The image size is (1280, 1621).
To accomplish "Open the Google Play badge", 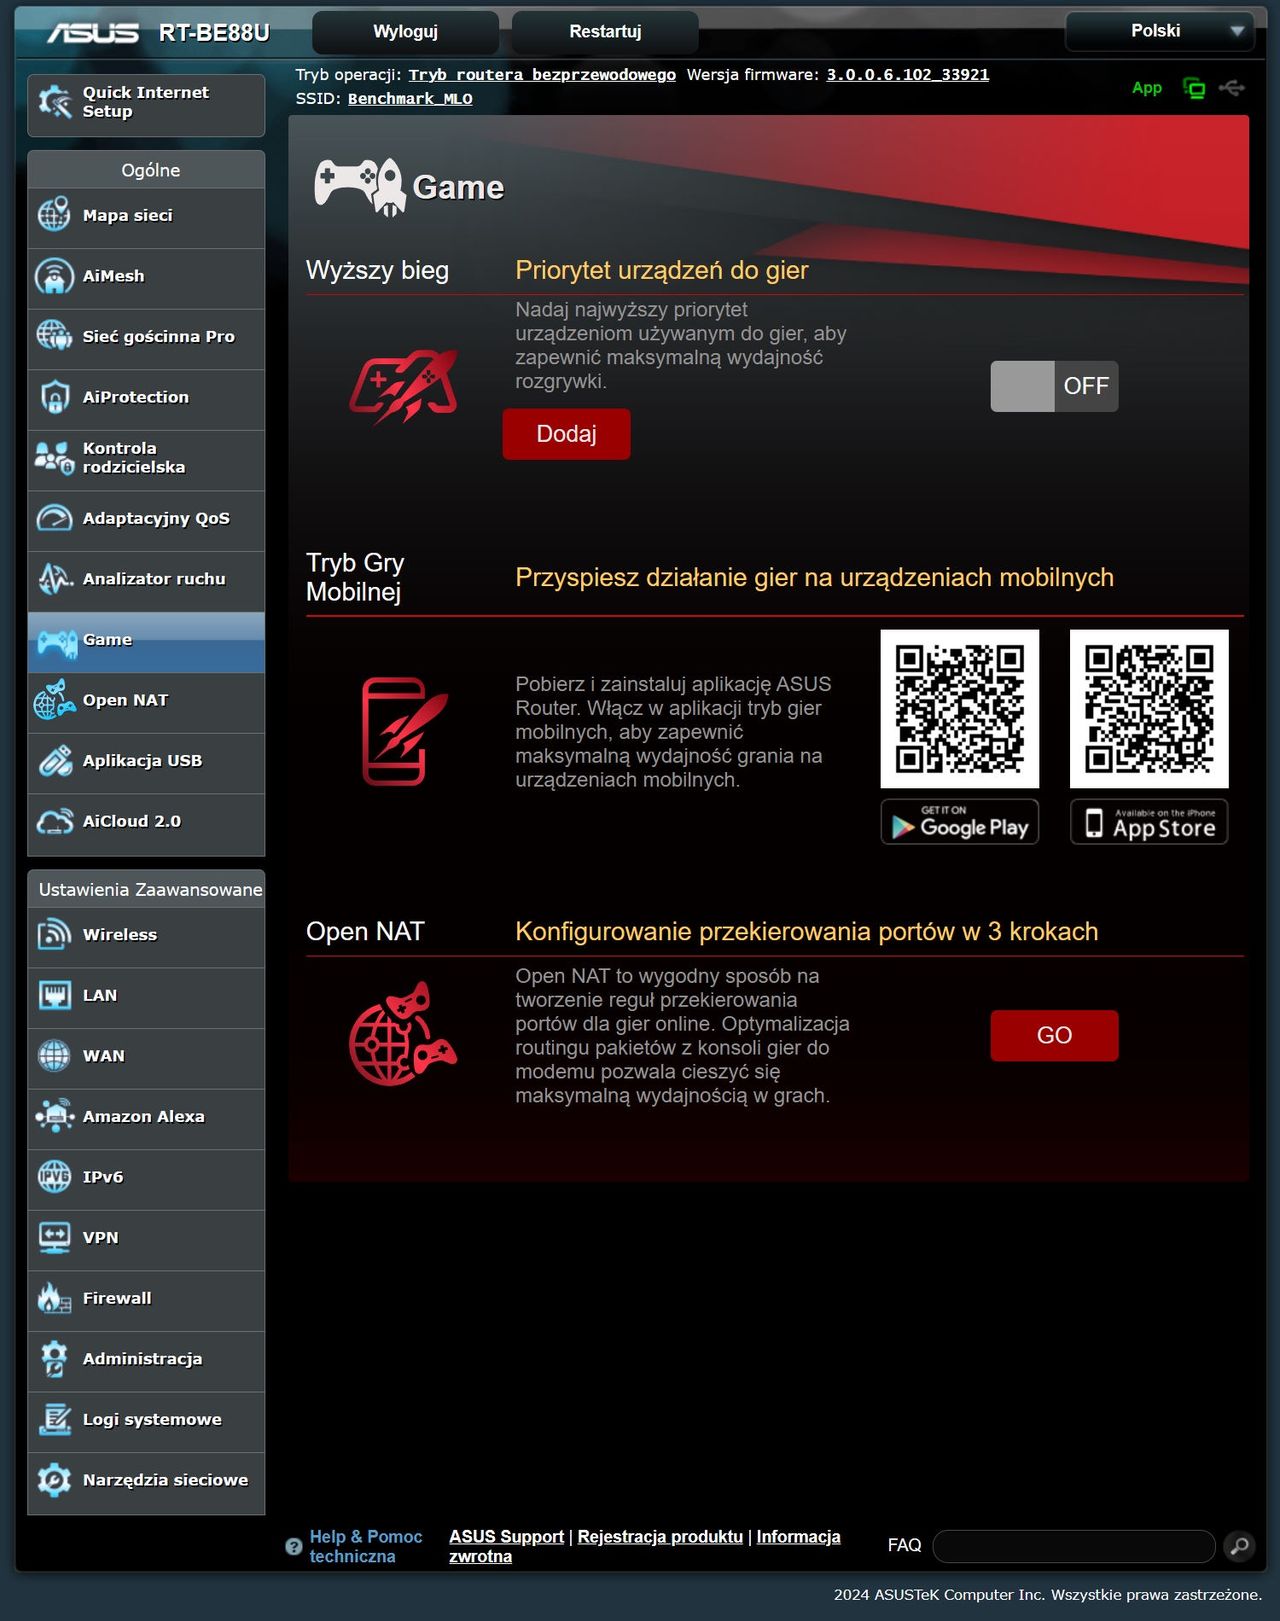I will point(960,822).
